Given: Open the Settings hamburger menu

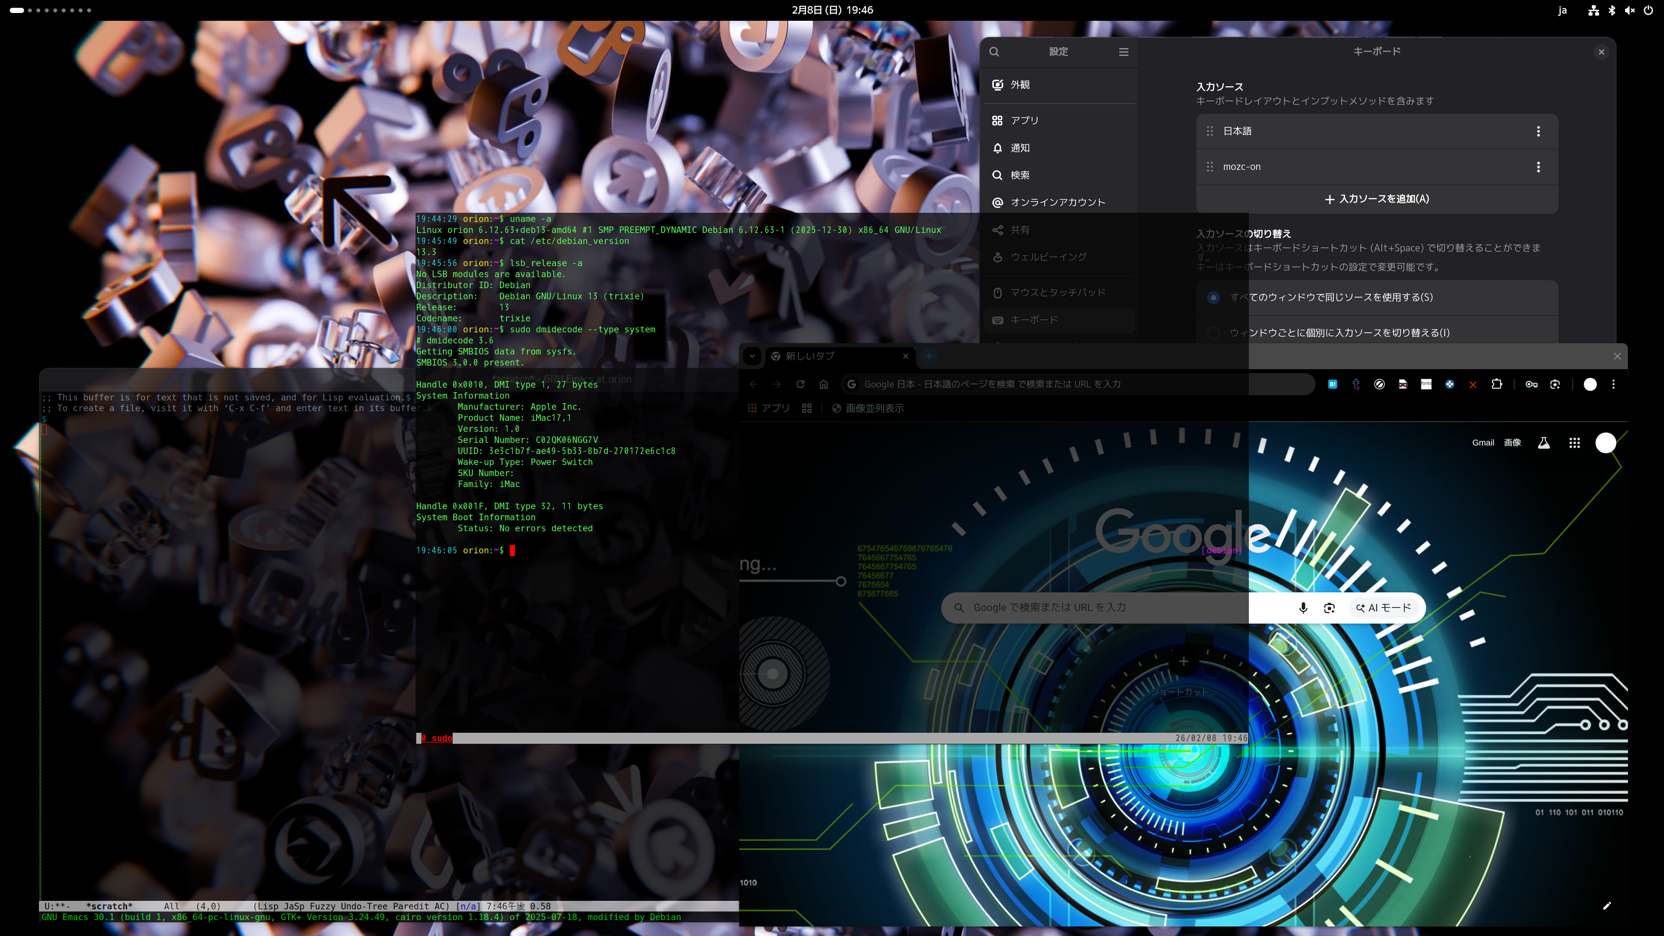Looking at the screenshot, I should (x=1123, y=52).
